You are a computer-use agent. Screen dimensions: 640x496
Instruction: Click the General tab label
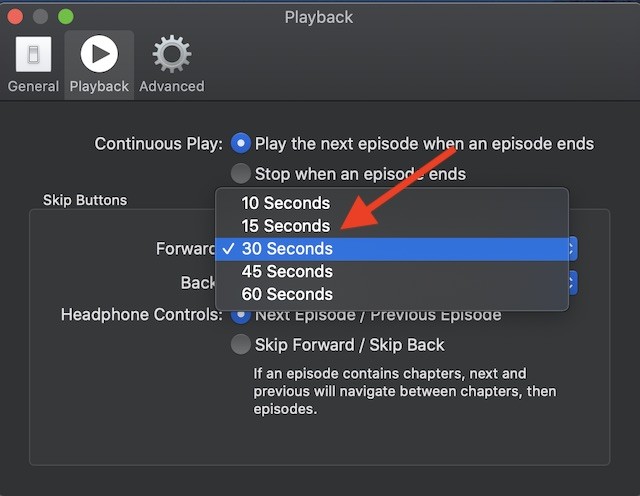(x=33, y=87)
